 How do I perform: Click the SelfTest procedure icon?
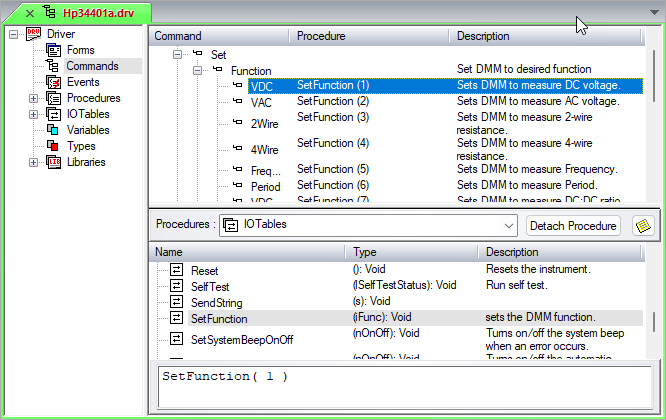[x=177, y=286]
